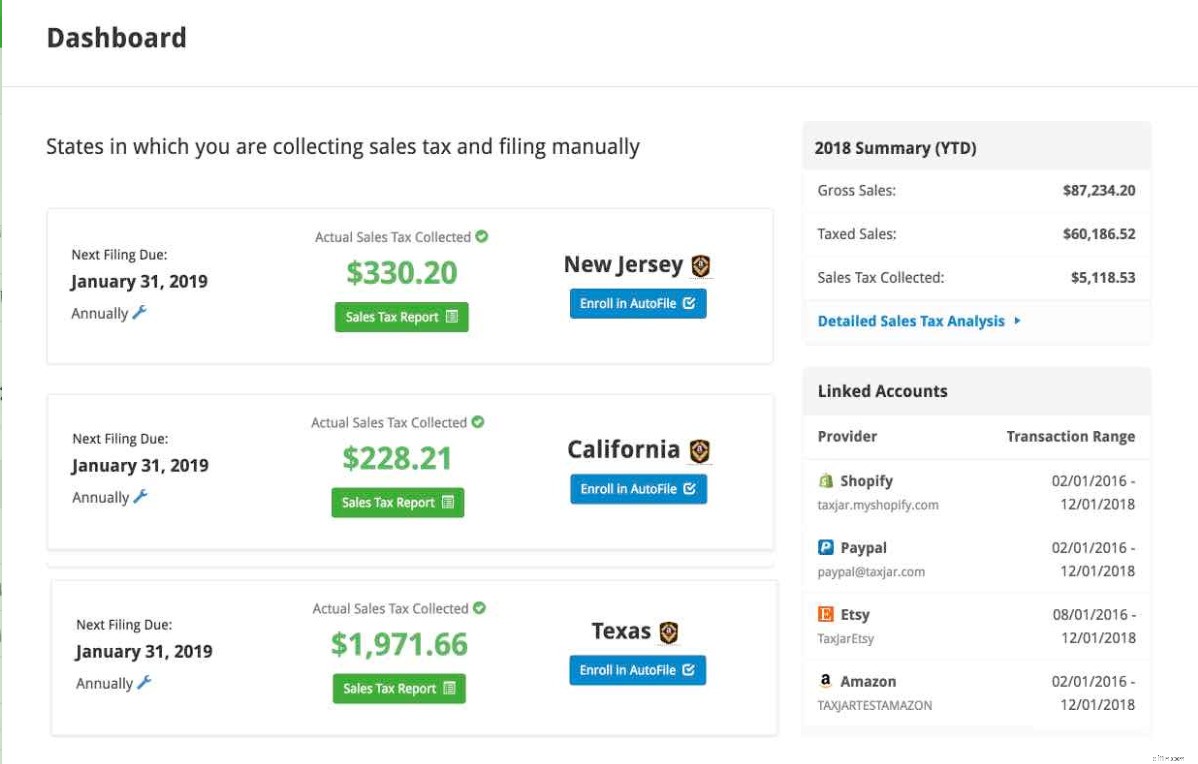
Task: Click the Paypal icon in Linked Accounts
Action: tap(825, 547)
